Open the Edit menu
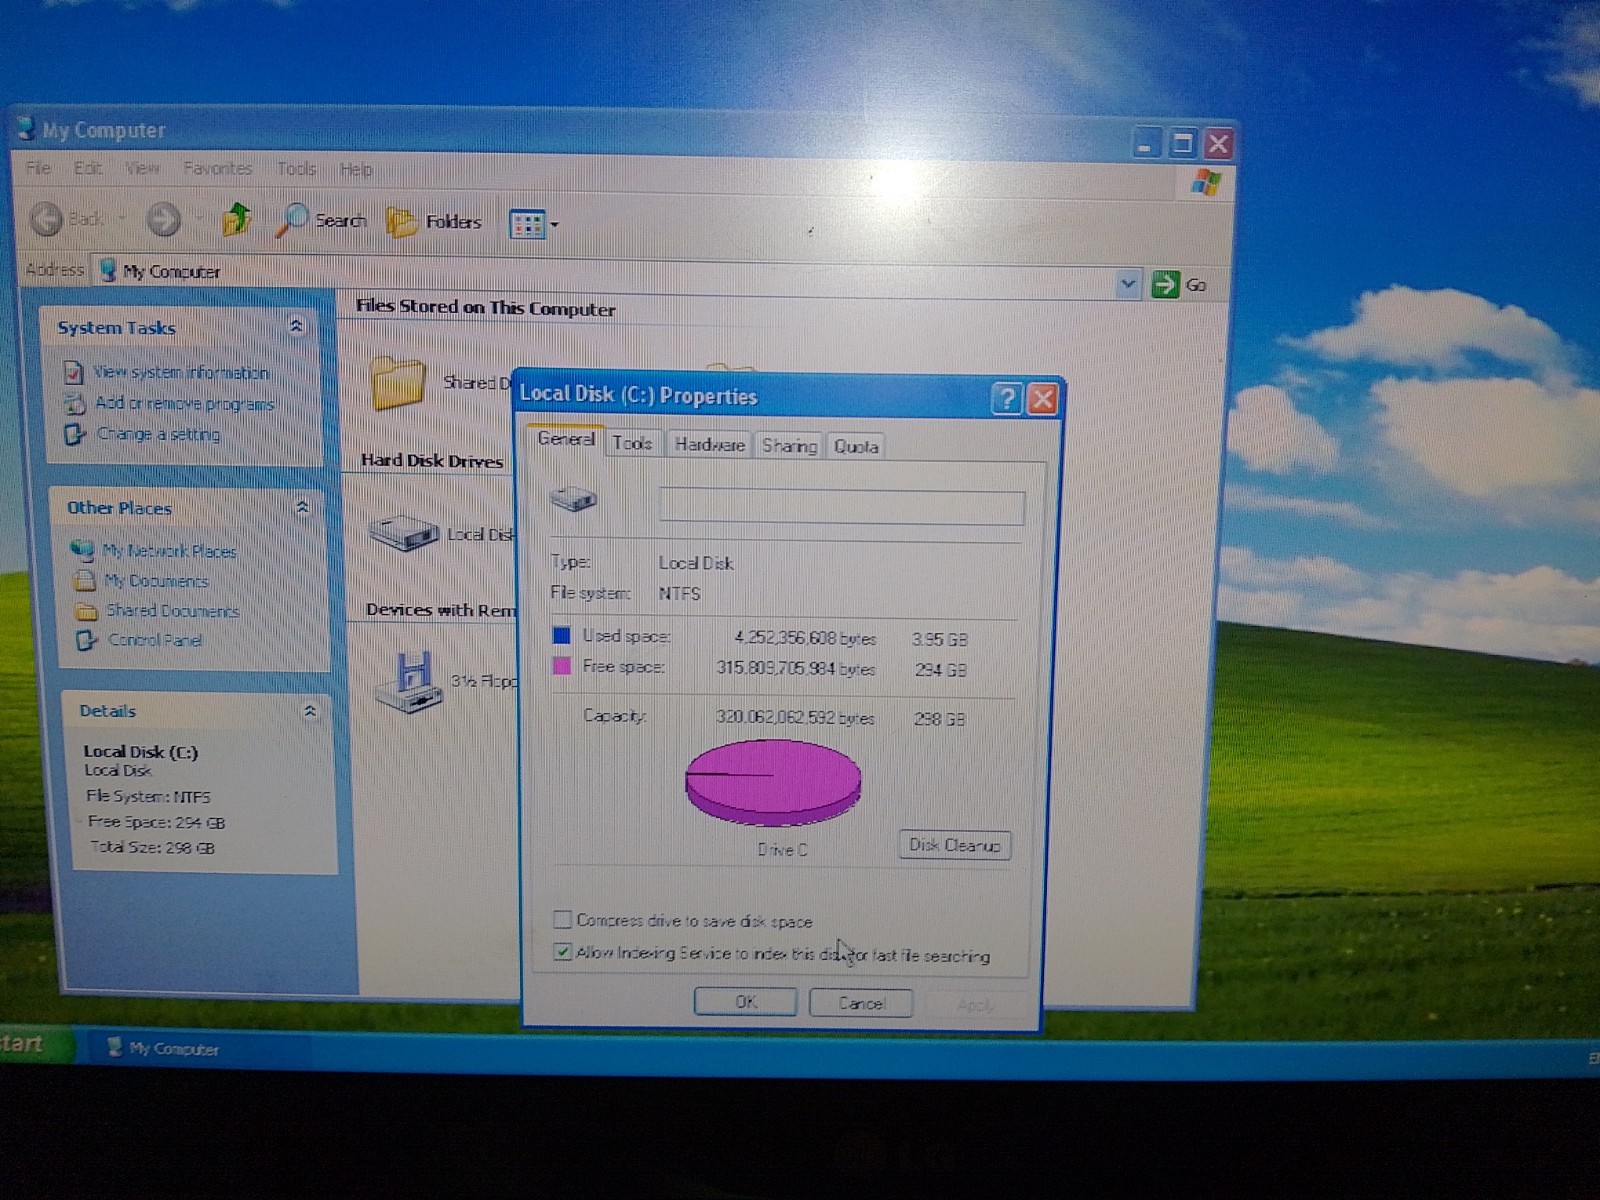1600x1200 pixels. point(87,168)
